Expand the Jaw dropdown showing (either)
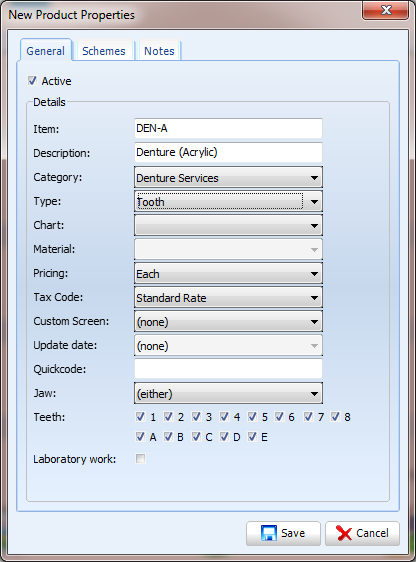Viewport: 416px width, 562px height. pos(228,394)
